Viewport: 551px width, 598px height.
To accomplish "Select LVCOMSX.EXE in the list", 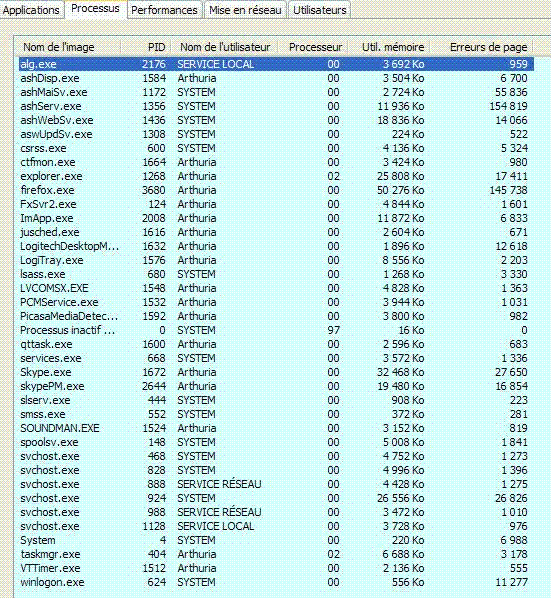I will point(276,288).
